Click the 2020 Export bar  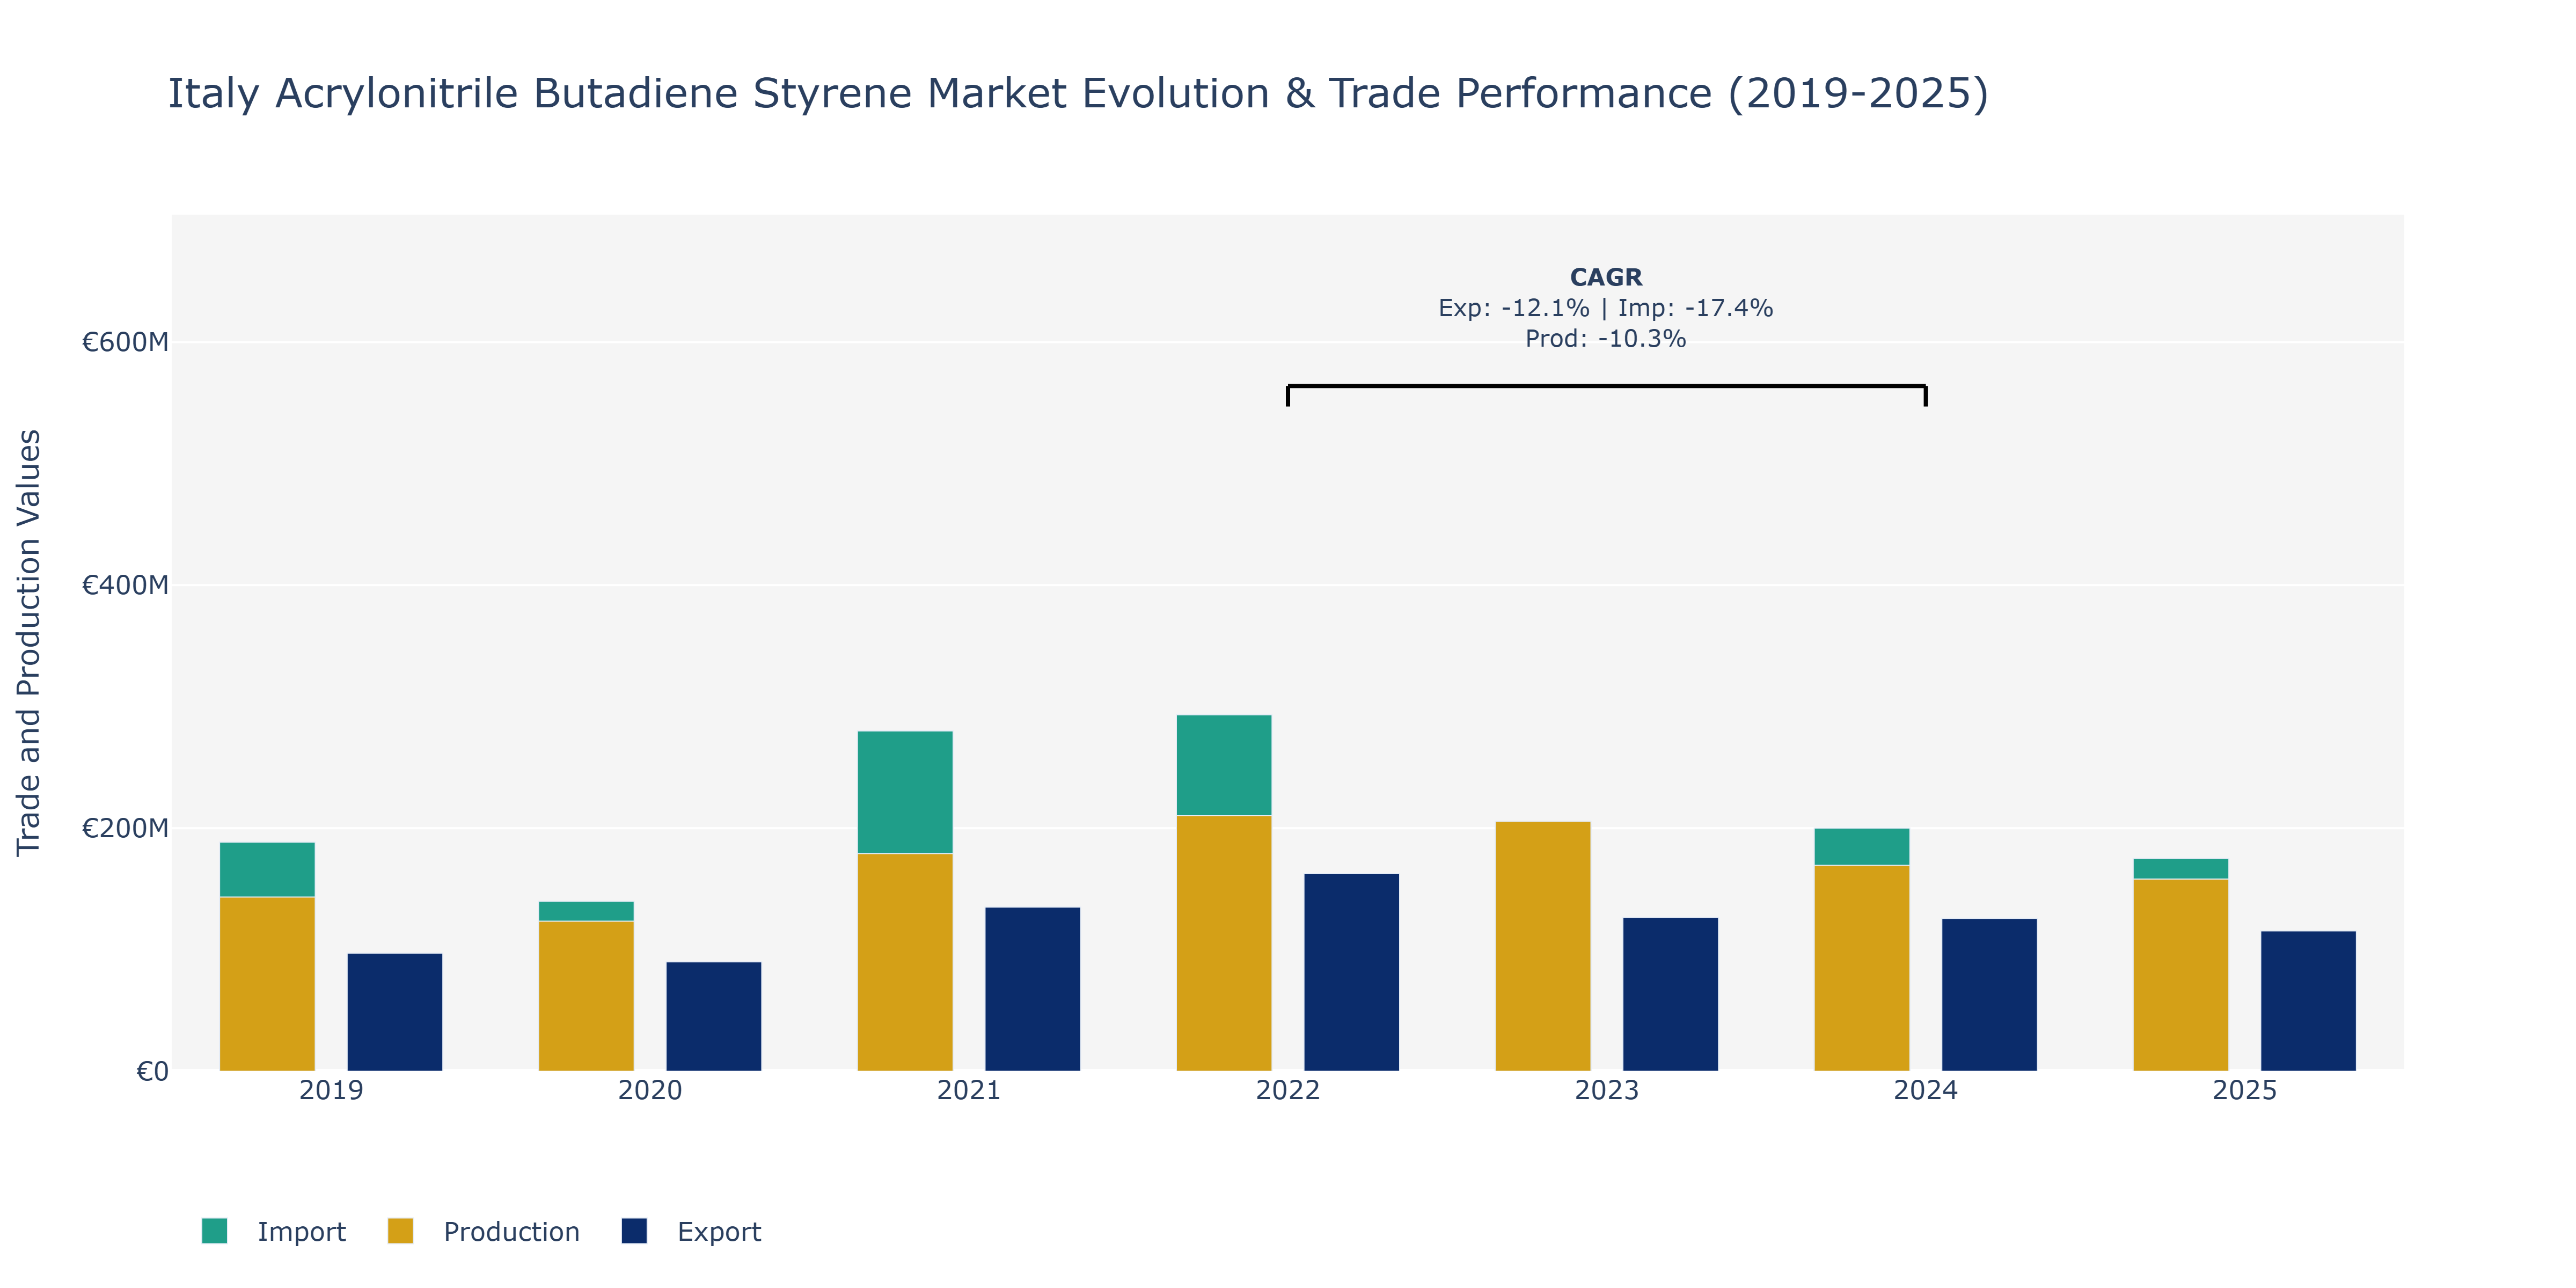pyautogui.click(x=714, y=1016)
